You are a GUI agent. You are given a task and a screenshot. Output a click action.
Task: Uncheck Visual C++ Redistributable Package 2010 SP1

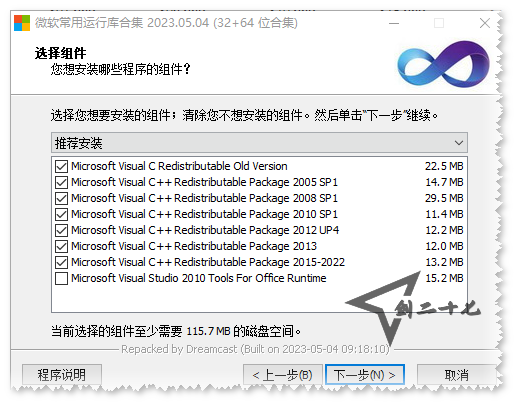click(61, 214)
